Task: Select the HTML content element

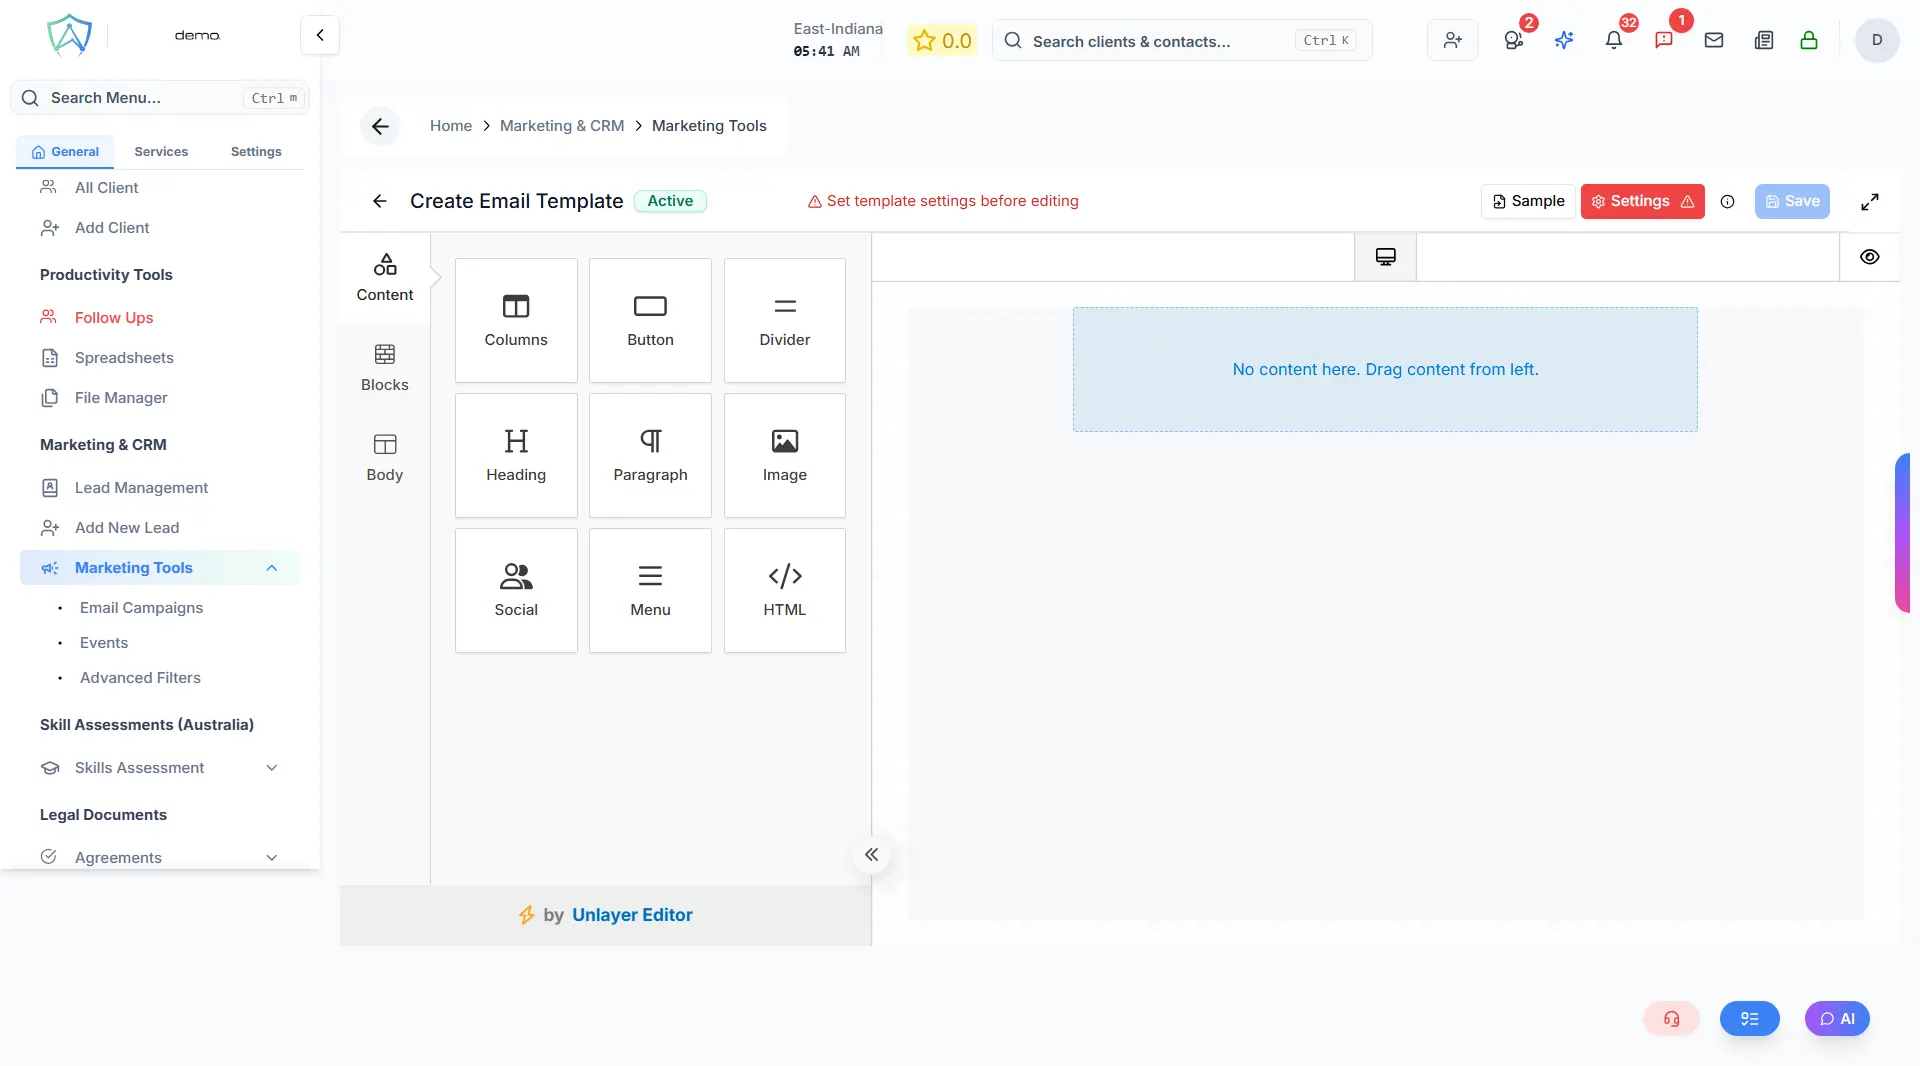Action: [784, 590]
